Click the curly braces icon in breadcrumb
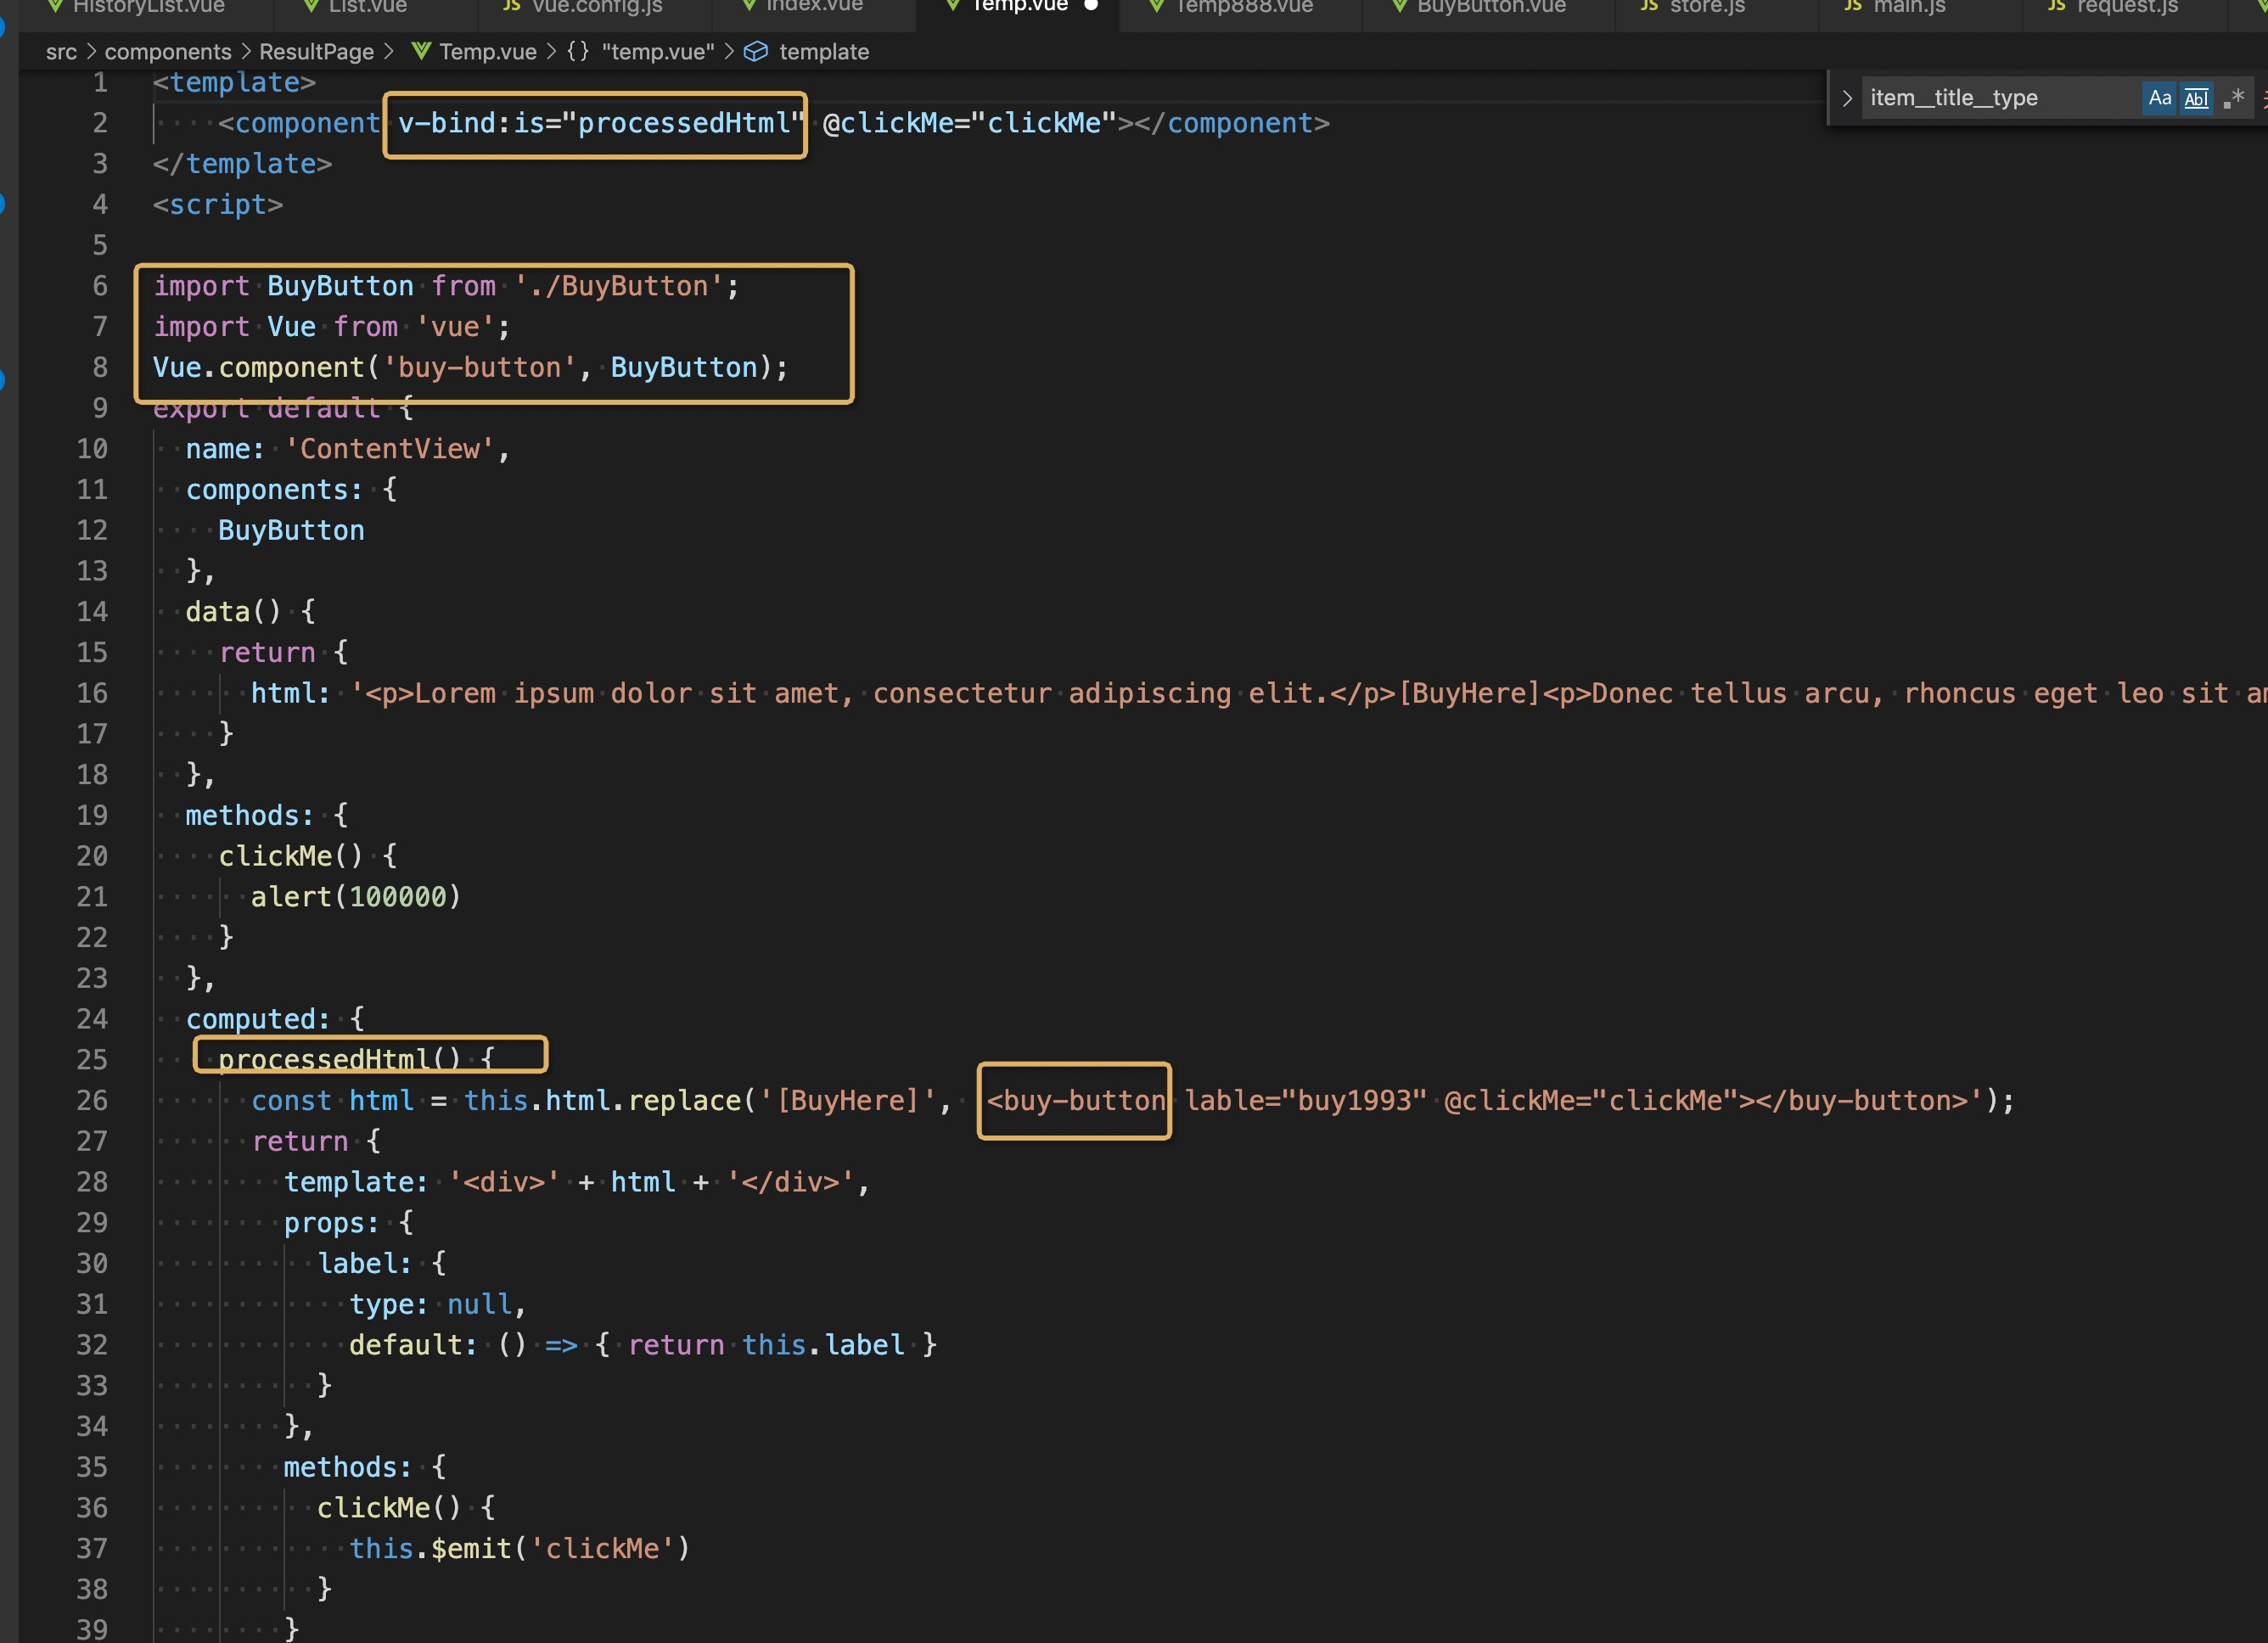2268x1643 pixels. (578, 51)
